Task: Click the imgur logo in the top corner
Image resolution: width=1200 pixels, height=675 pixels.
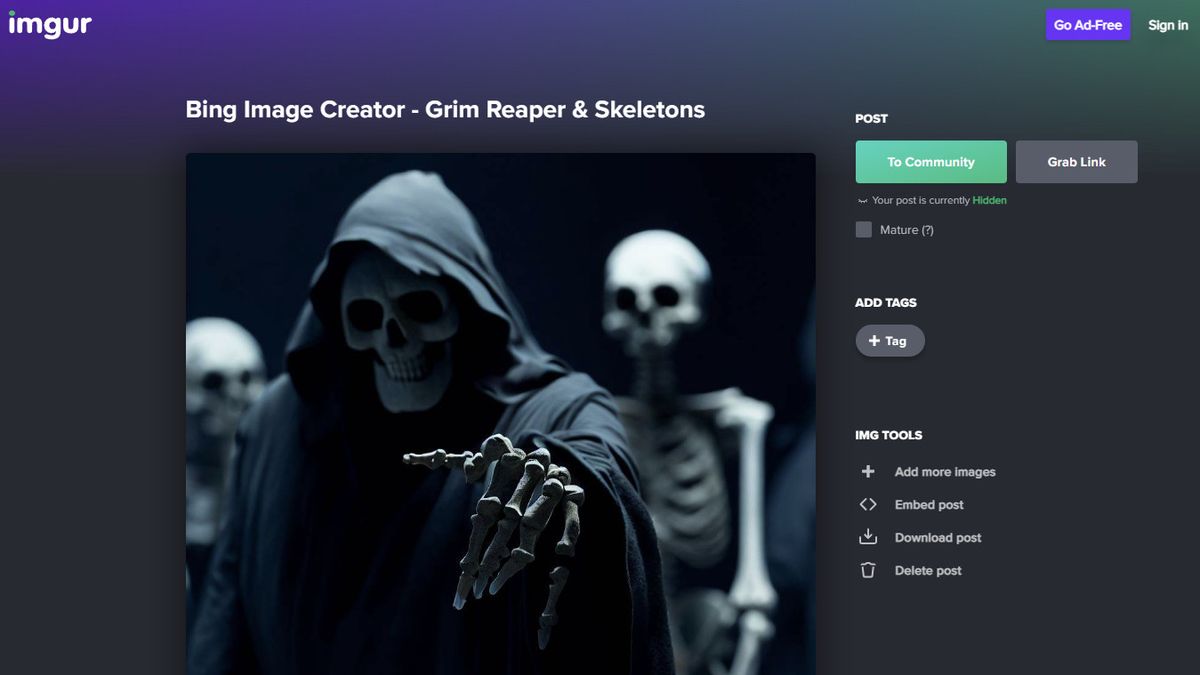Action: tap(50, 24)
